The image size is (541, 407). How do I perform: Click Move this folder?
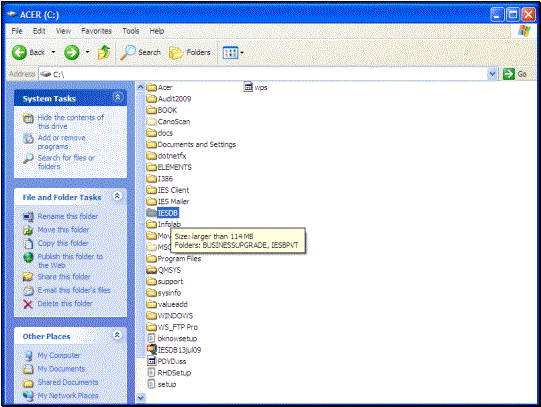(x=63, y=230)
